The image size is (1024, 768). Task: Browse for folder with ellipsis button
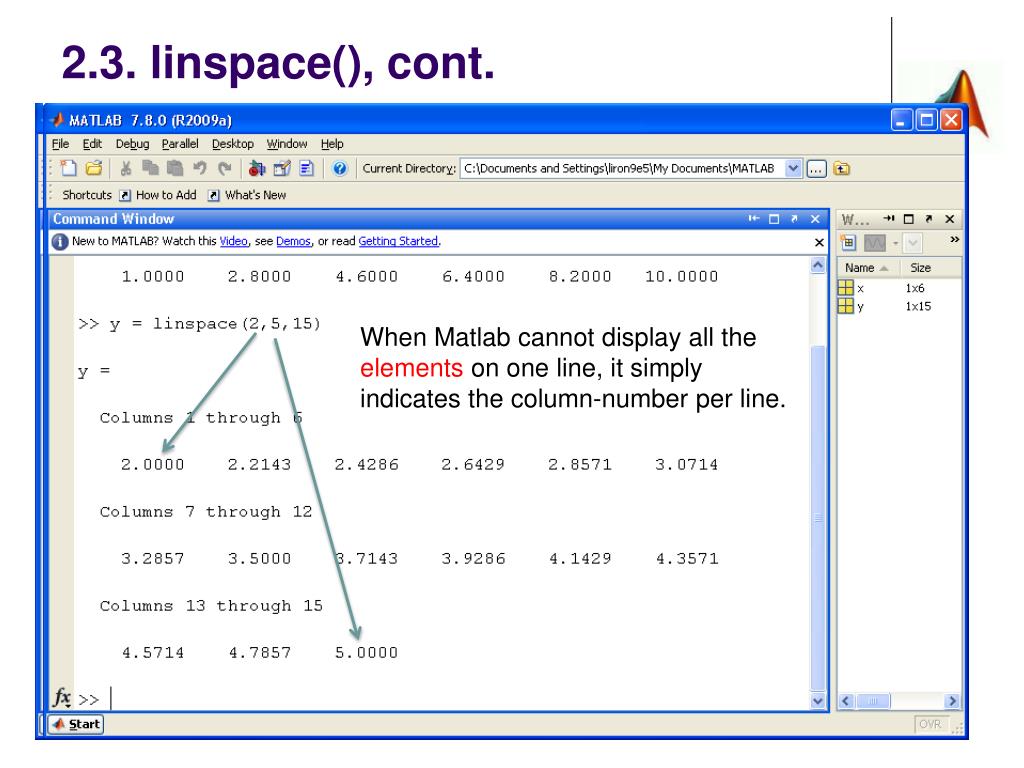point(816,169)
